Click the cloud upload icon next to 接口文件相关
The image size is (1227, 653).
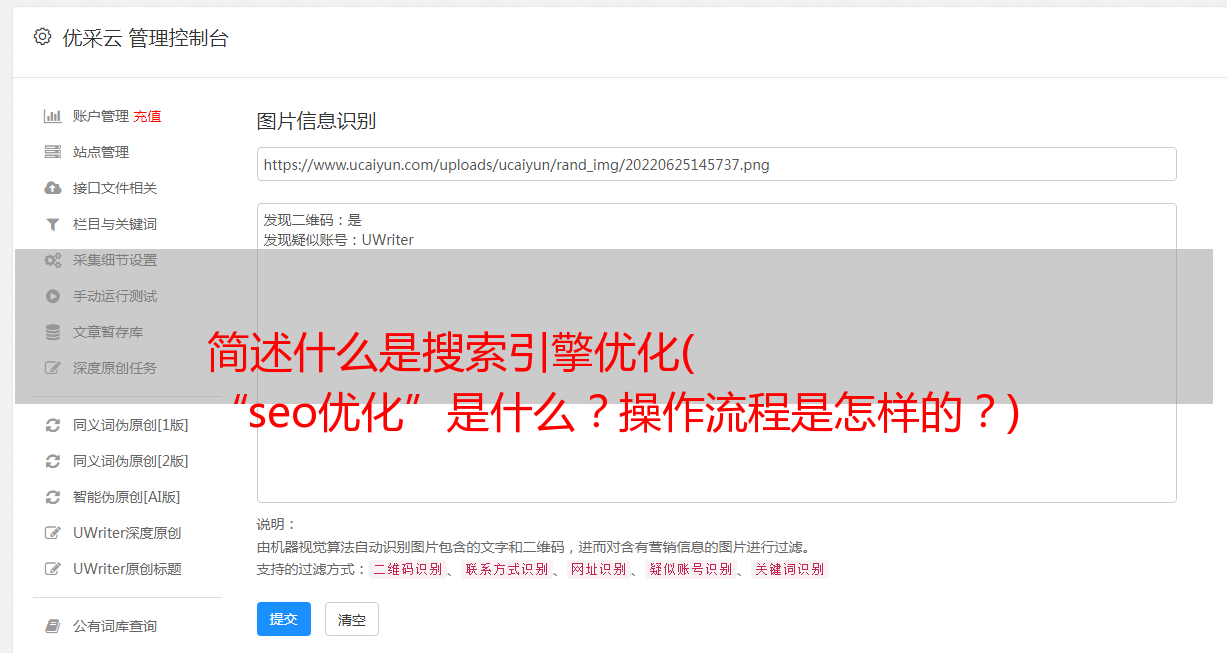pos(53,188)
